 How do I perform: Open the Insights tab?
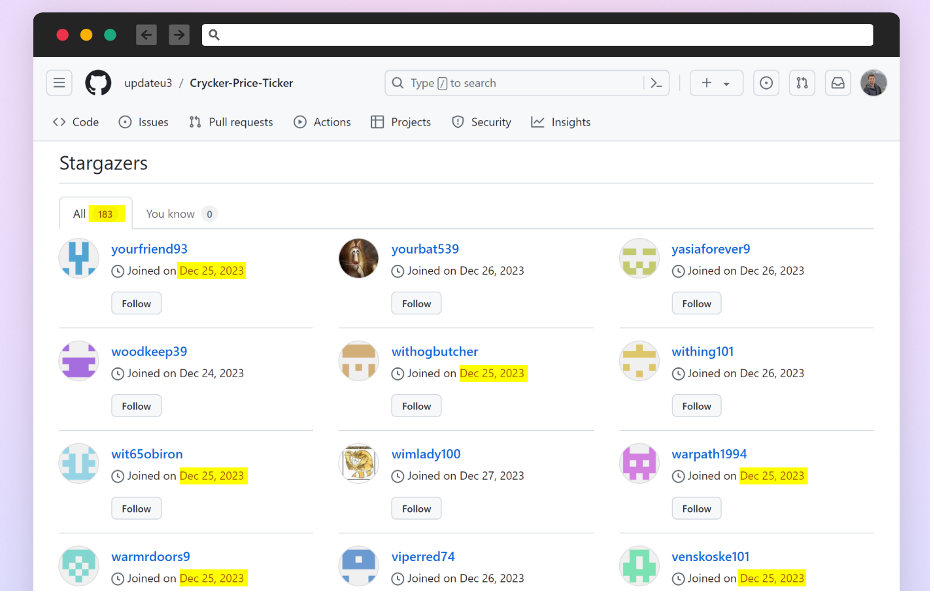pos(561,122)
